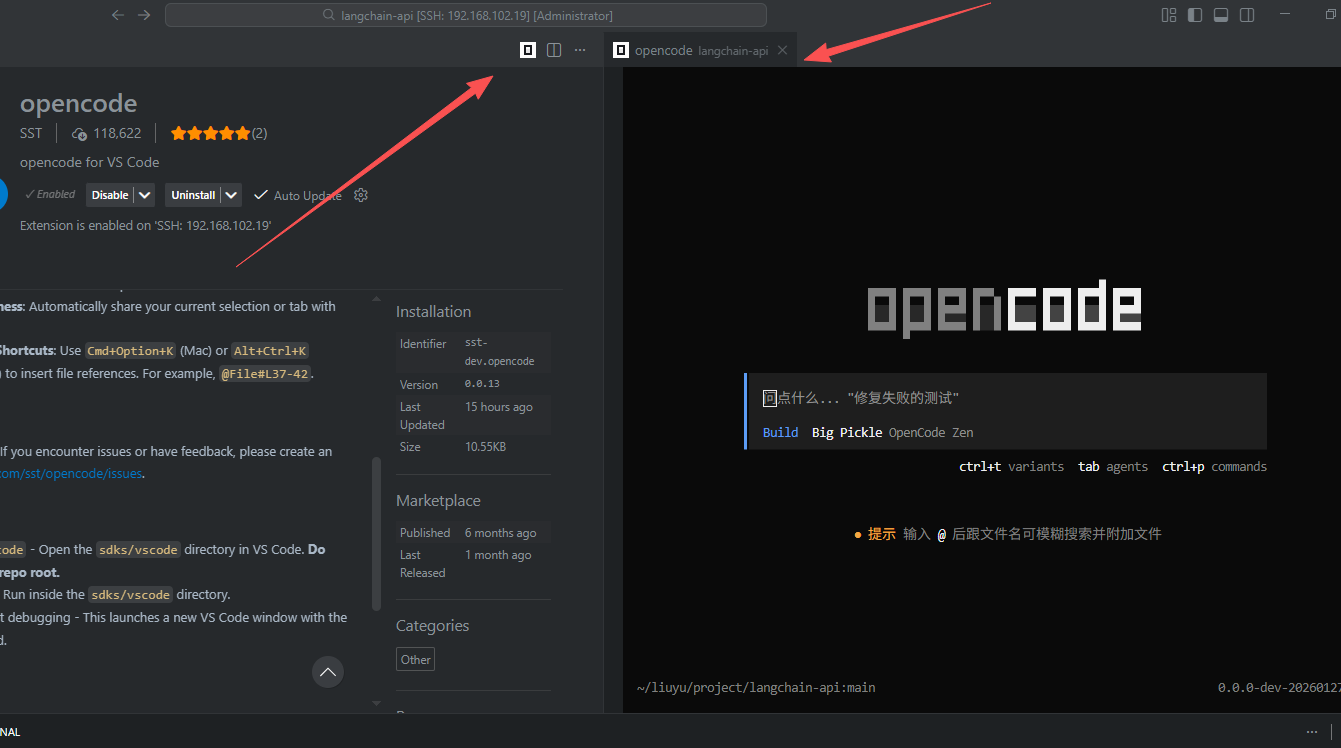
Task: Click the 10.55KB size value
Action: (x=485, y=447)
